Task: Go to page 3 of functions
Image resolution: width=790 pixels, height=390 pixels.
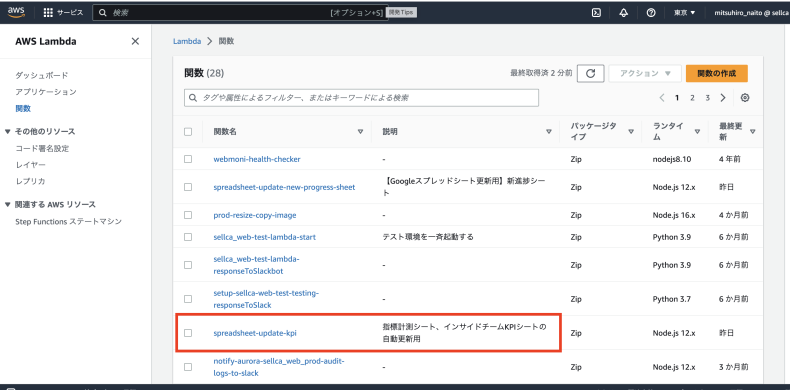Action: tap(707, 98)
